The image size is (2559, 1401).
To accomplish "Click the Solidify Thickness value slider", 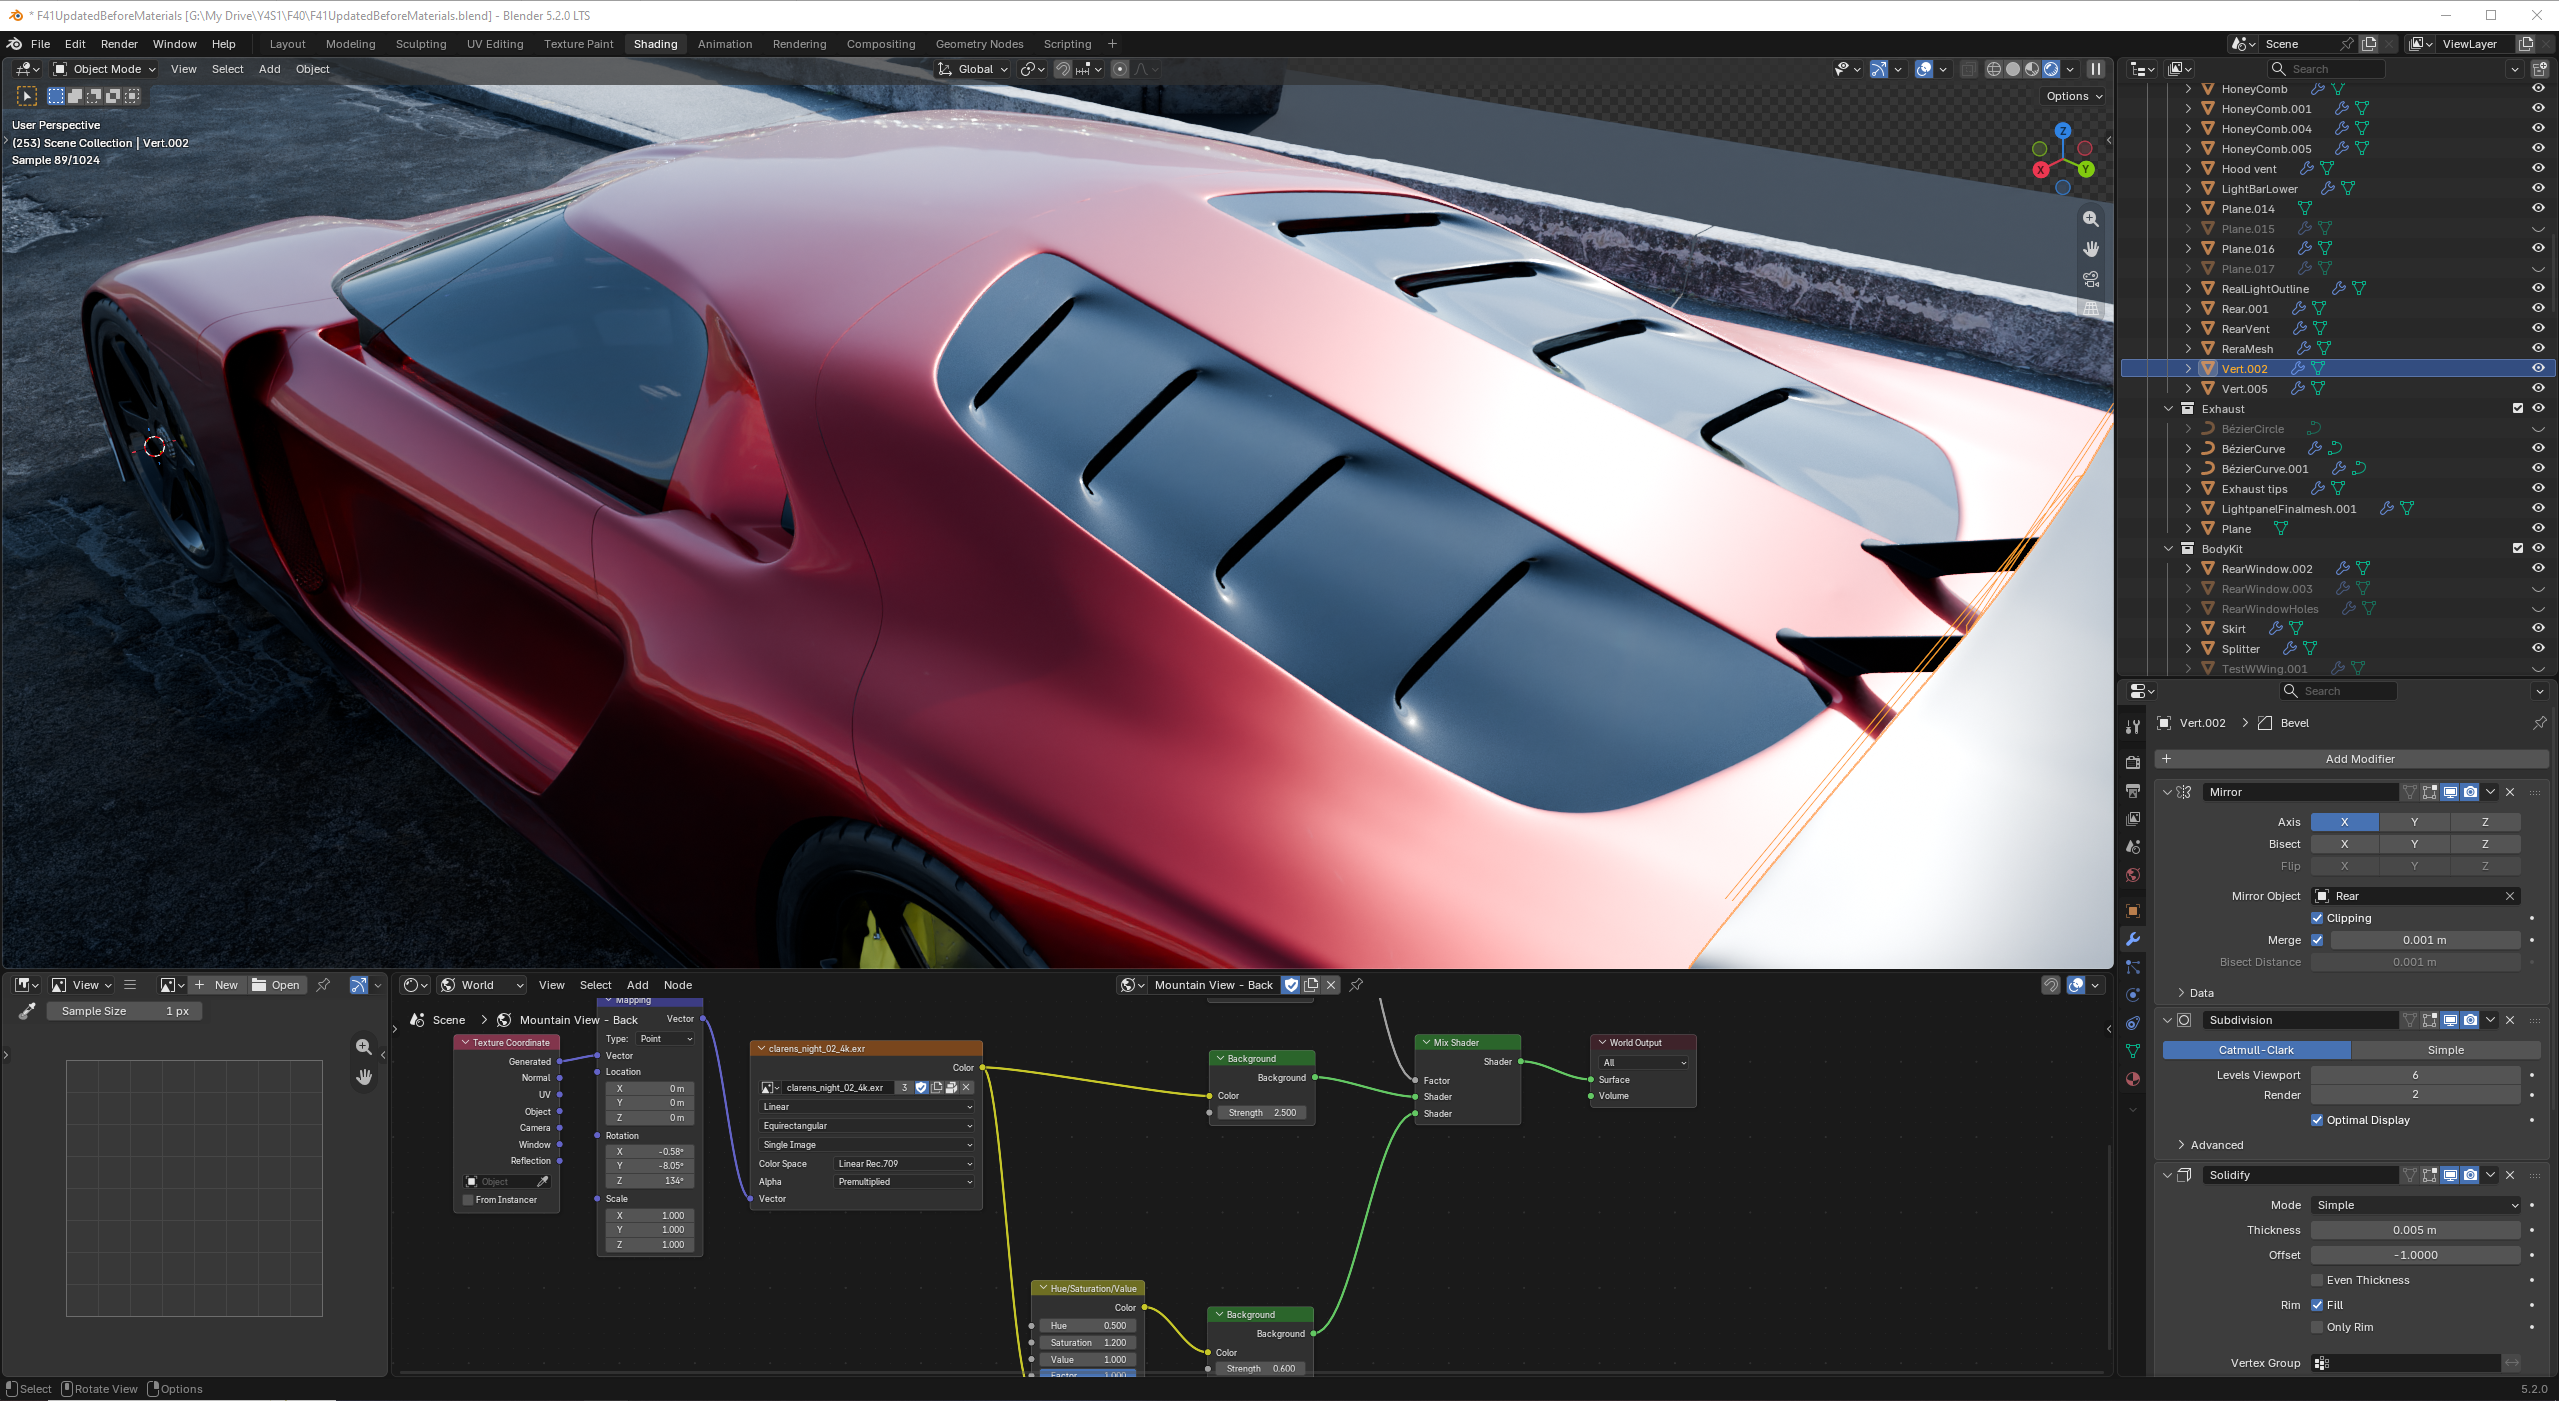I will [2415, 1230].
